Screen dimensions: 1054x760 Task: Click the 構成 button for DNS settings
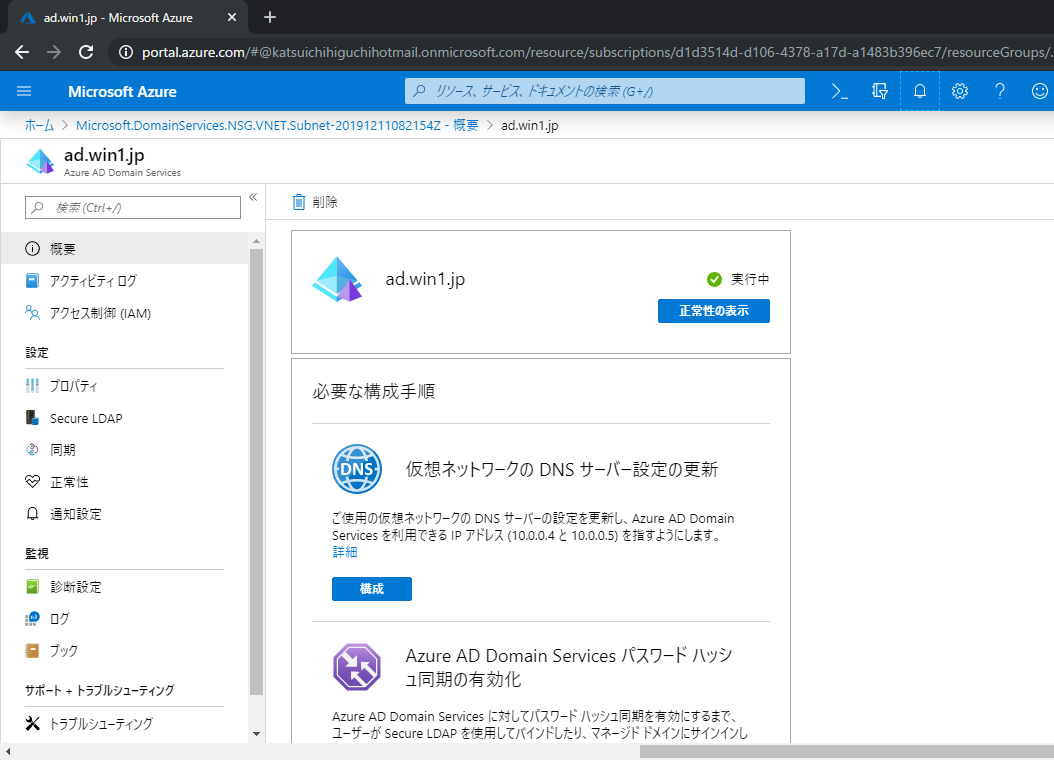(x=372, y=589)
